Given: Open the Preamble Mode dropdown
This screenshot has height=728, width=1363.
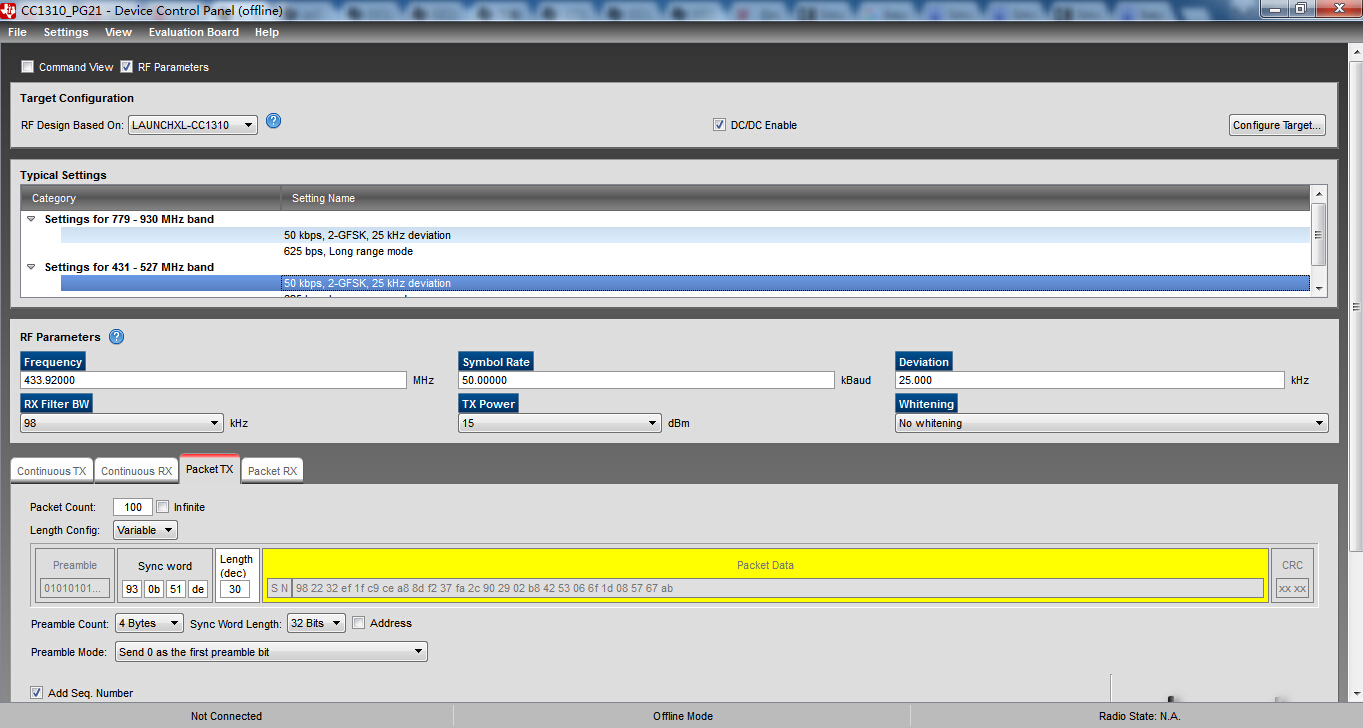Looking at the screenshot, I should tap(271, 652).
